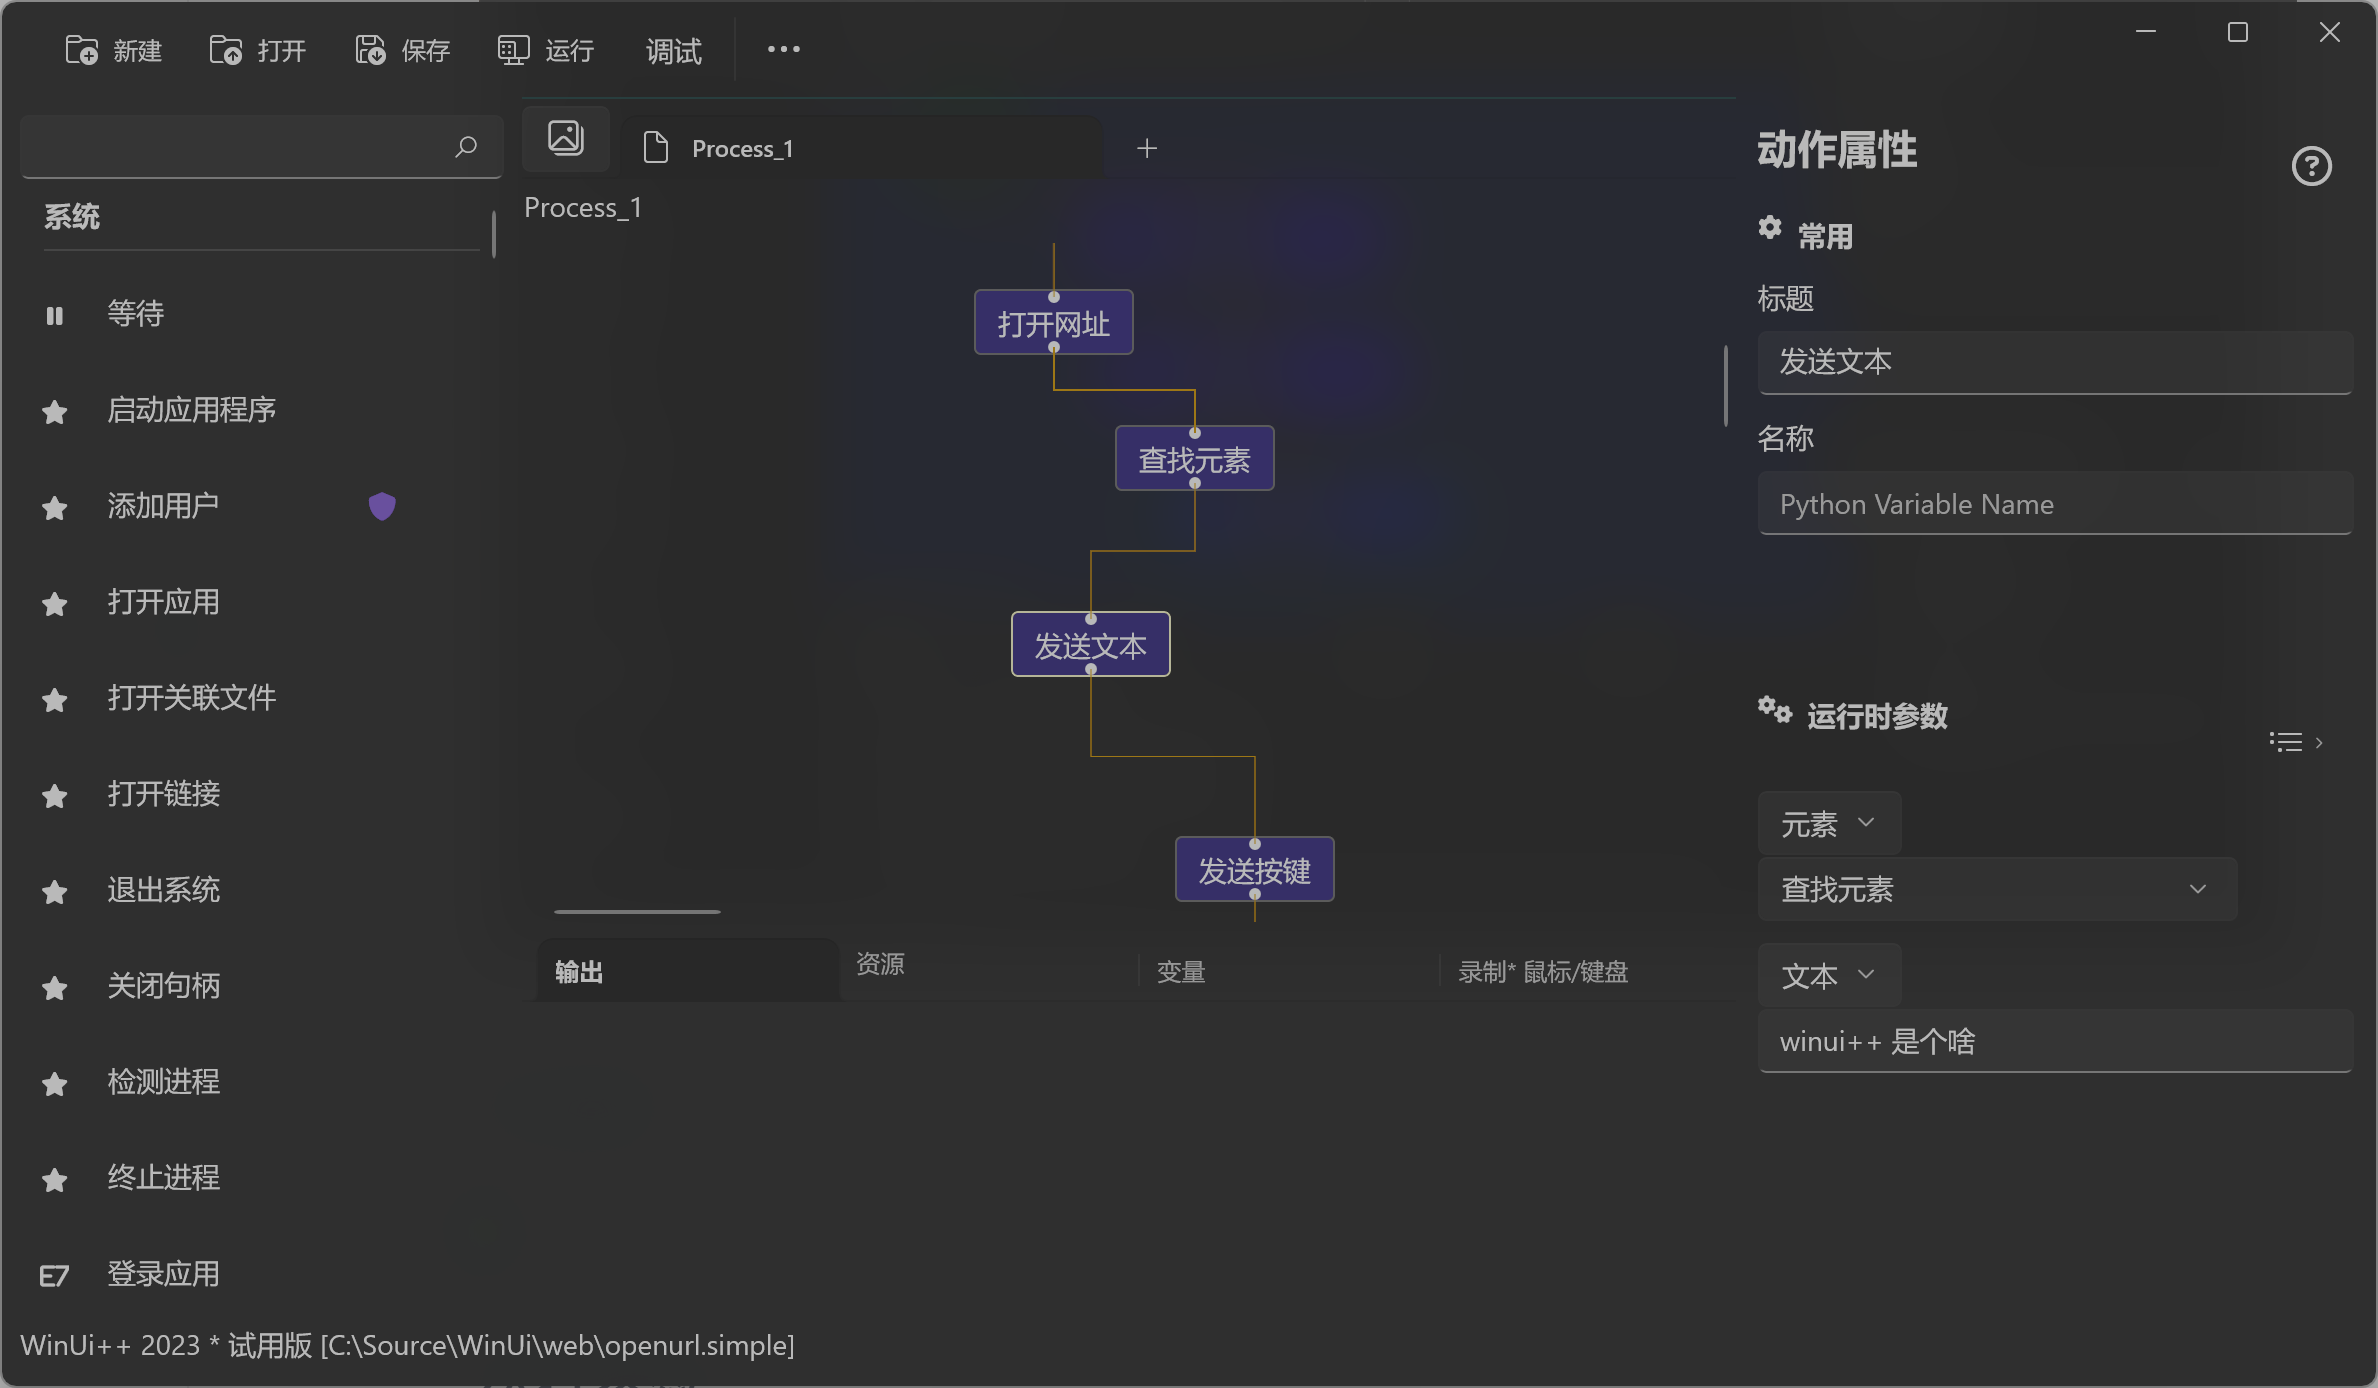
Task: Click the New (新建) toolbar icon
Action: (82, 50)
